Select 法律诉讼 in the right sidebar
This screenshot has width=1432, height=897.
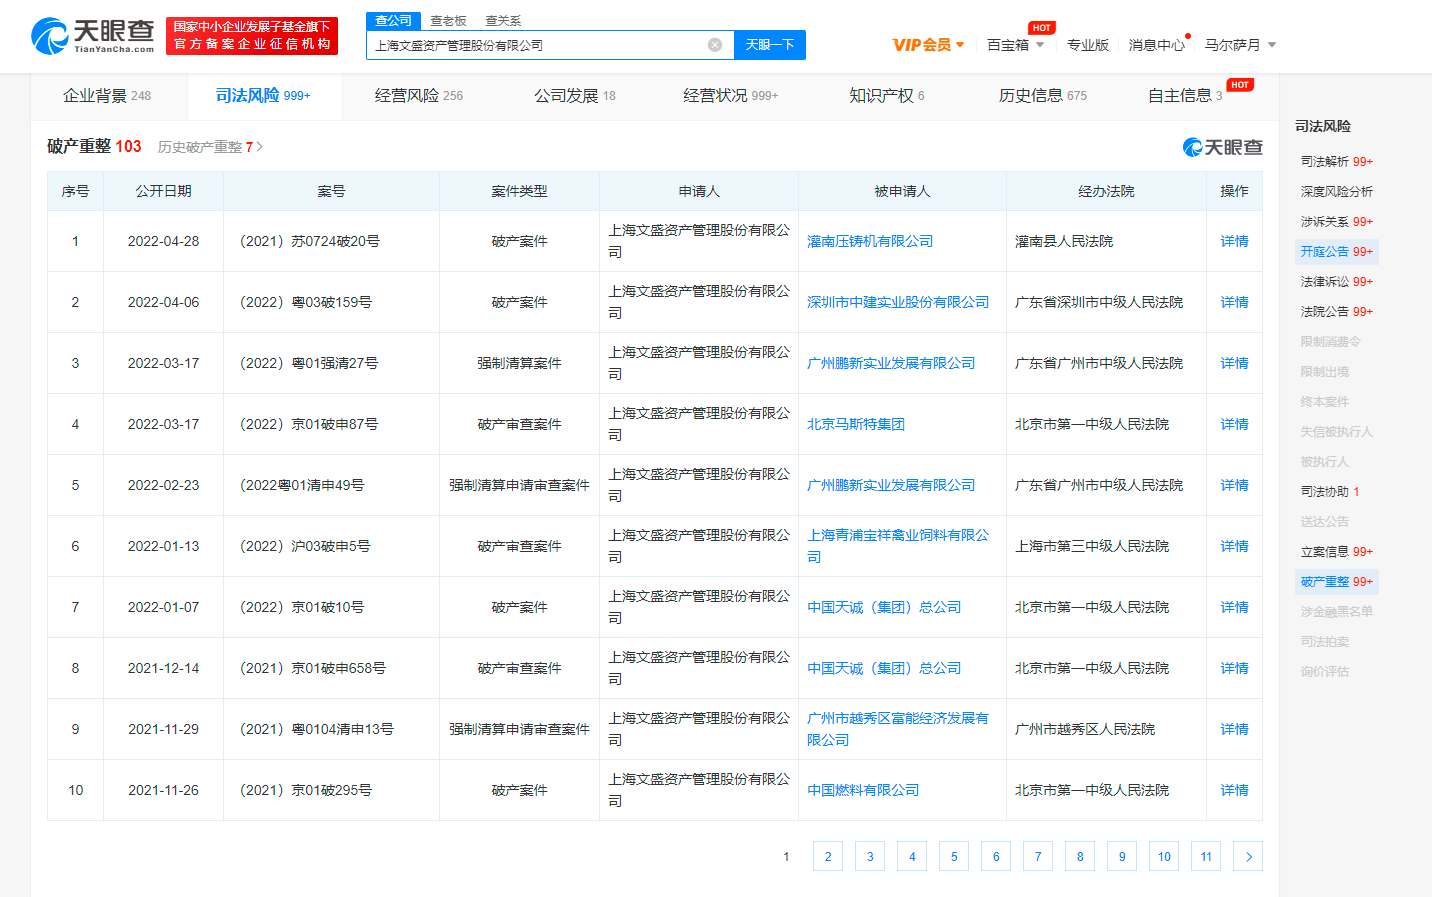[1337, 281]
